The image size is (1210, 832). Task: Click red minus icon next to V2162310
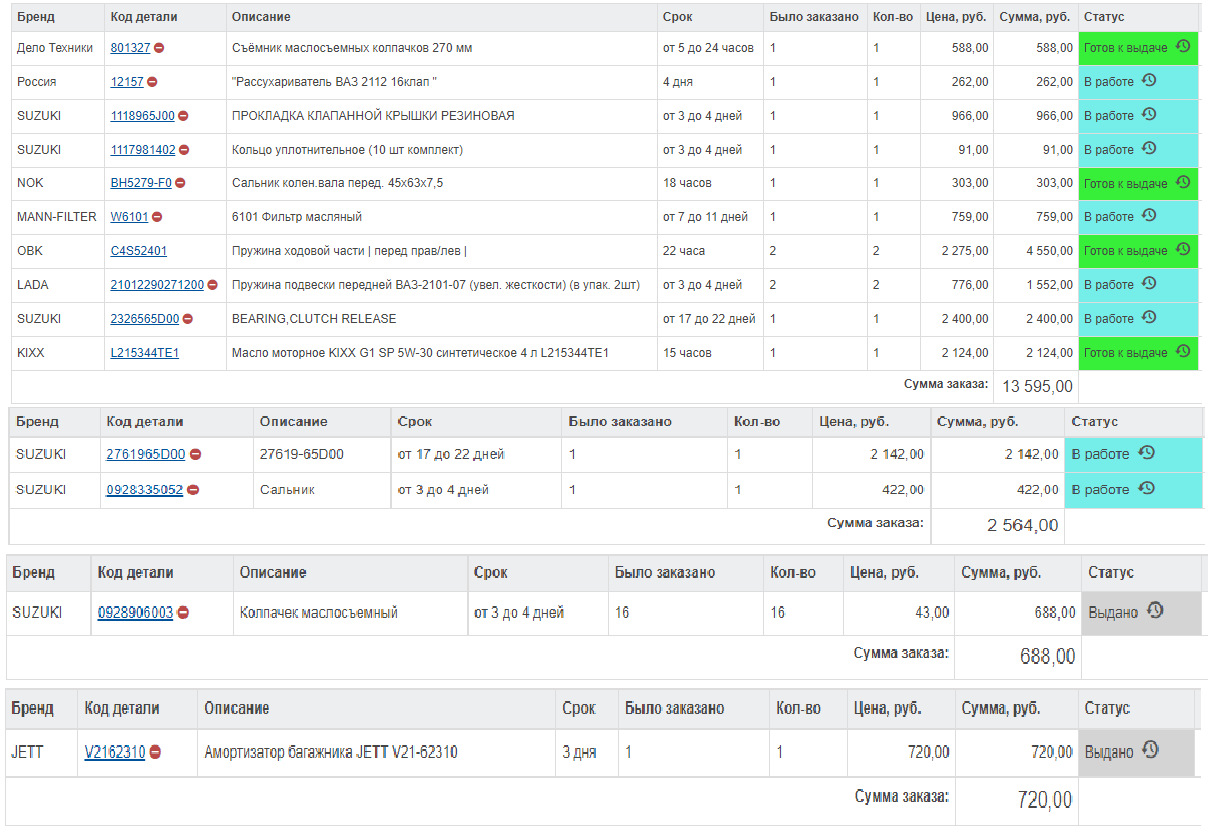point(155,752)
